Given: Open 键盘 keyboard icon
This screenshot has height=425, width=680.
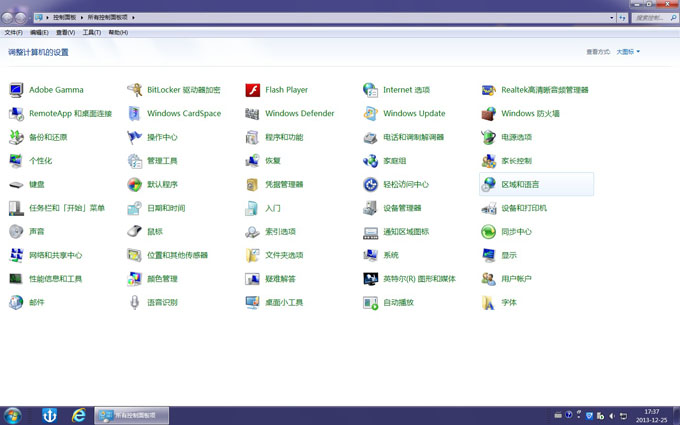Looking at the screenshot, I should click(x=16, y=185).
